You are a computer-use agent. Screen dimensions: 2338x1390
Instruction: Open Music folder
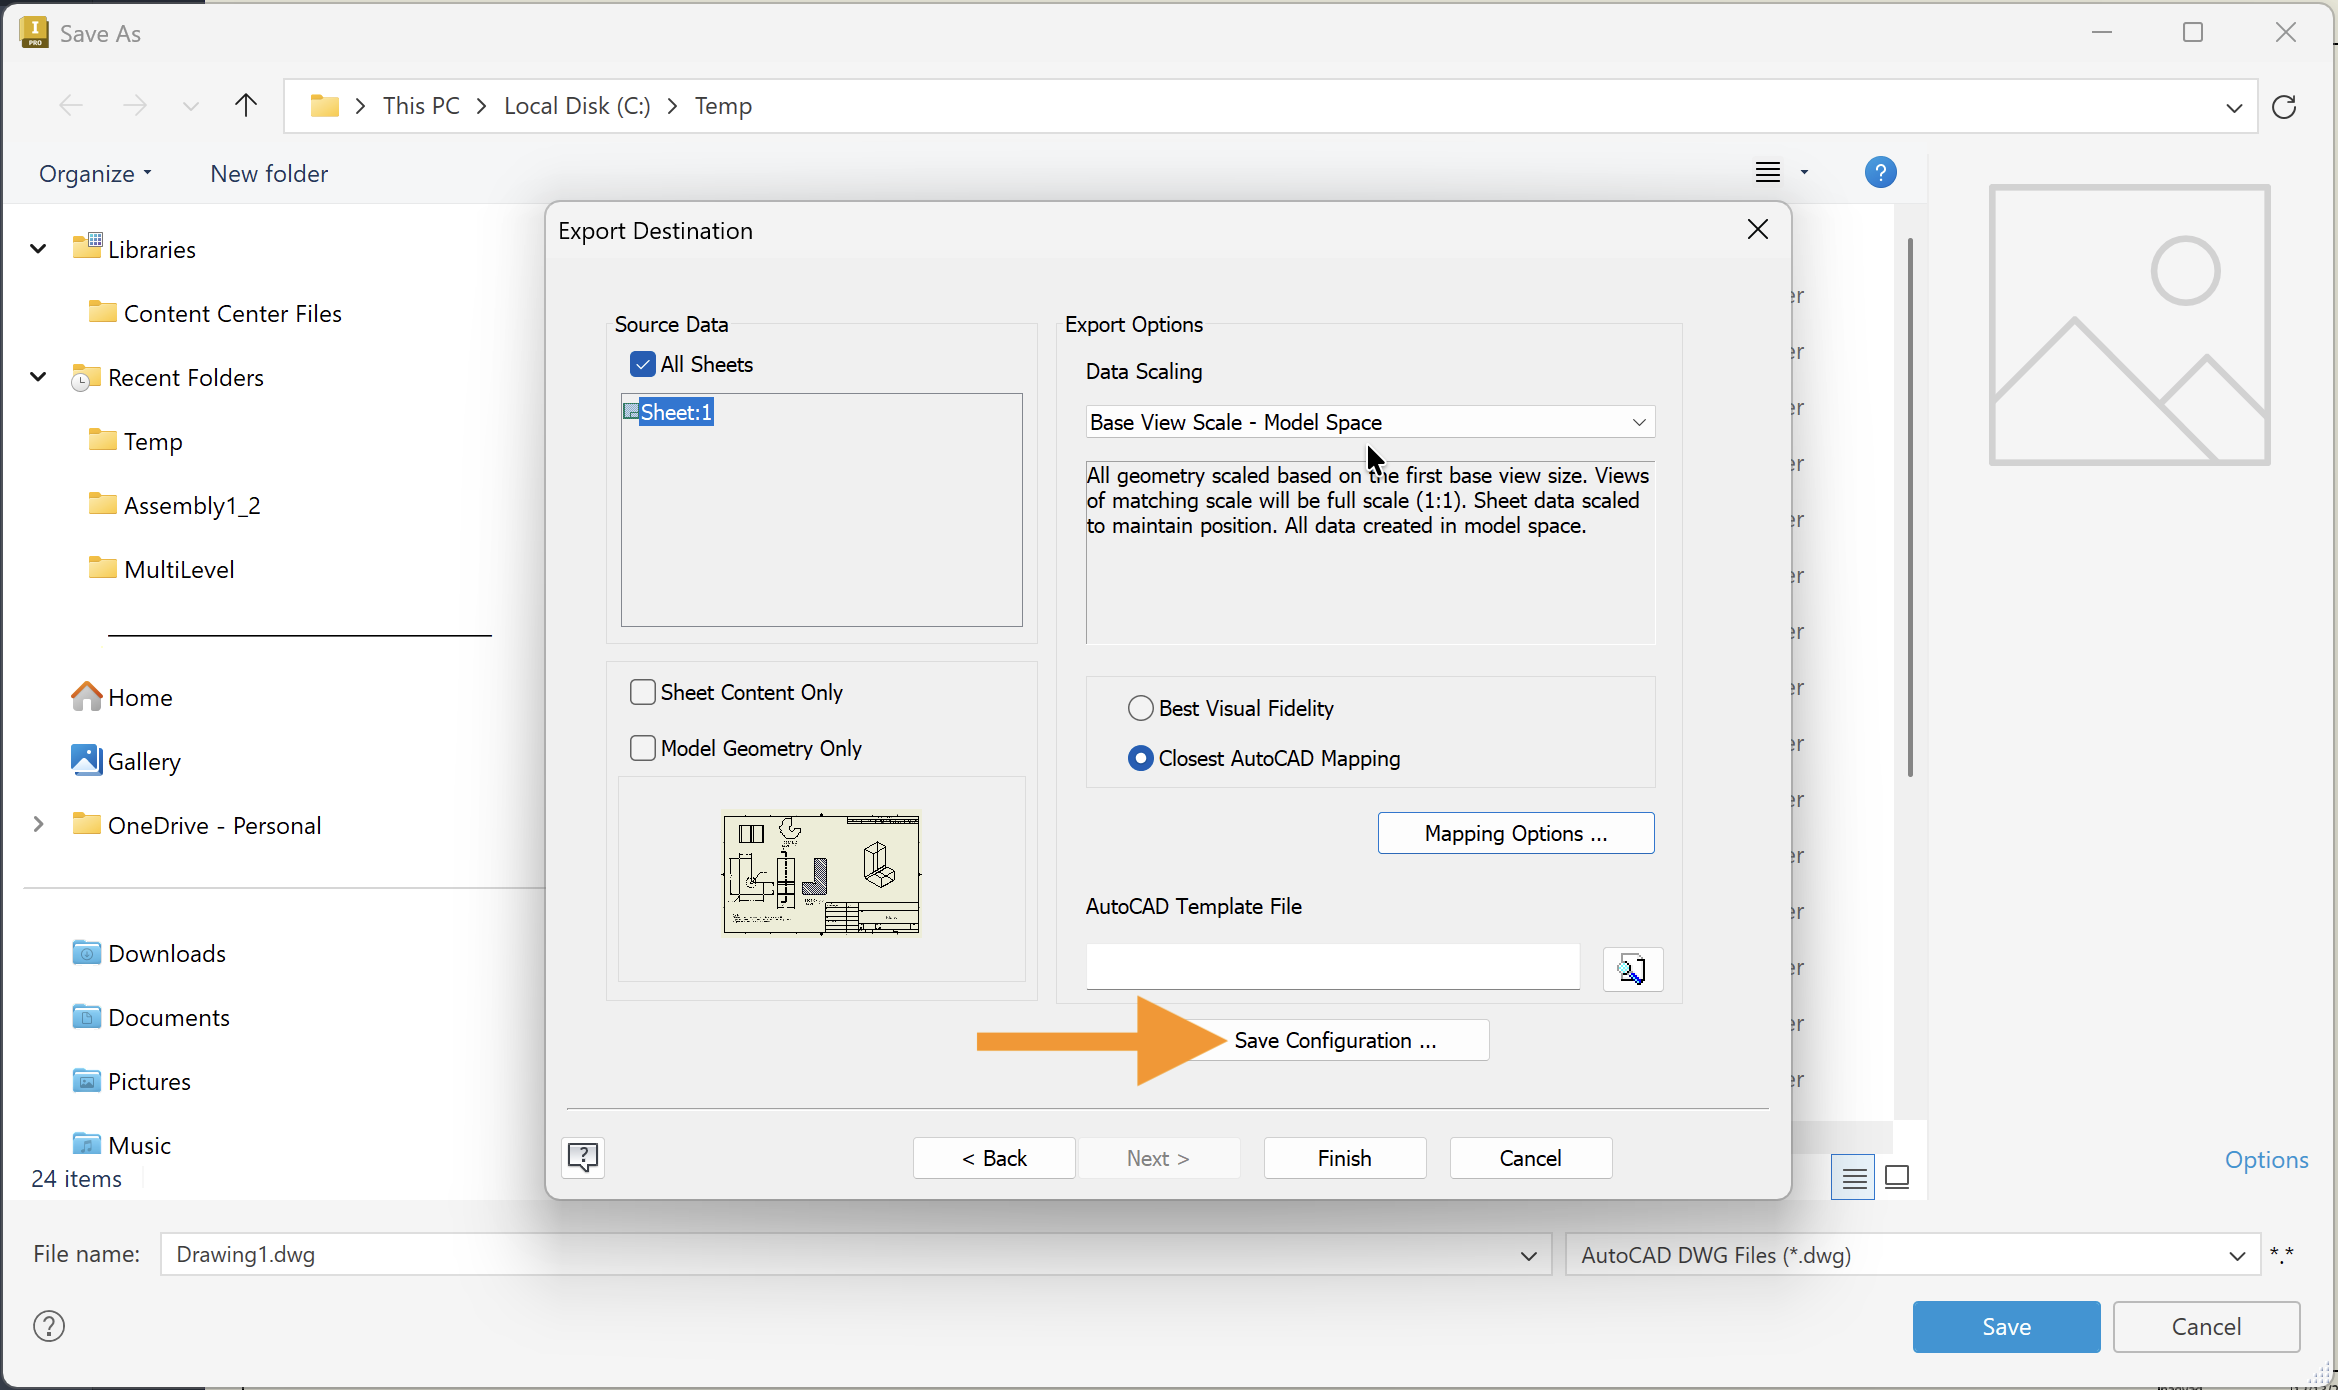(121, 1145)
